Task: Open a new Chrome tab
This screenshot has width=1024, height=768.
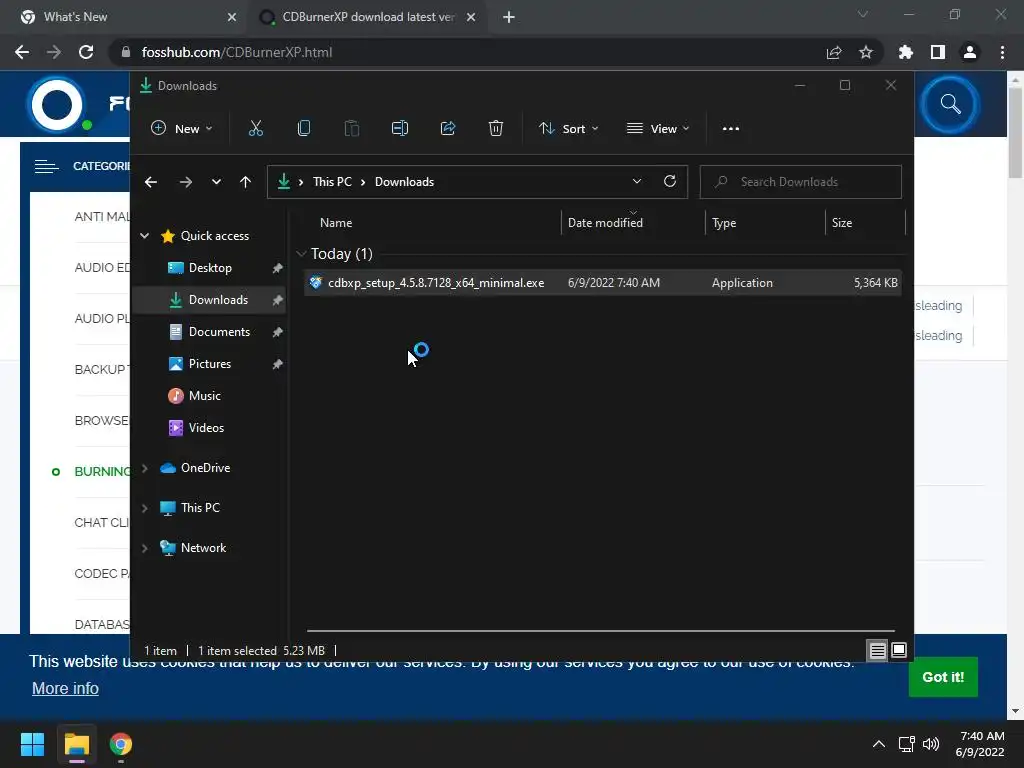Action: tap(509, 17)
